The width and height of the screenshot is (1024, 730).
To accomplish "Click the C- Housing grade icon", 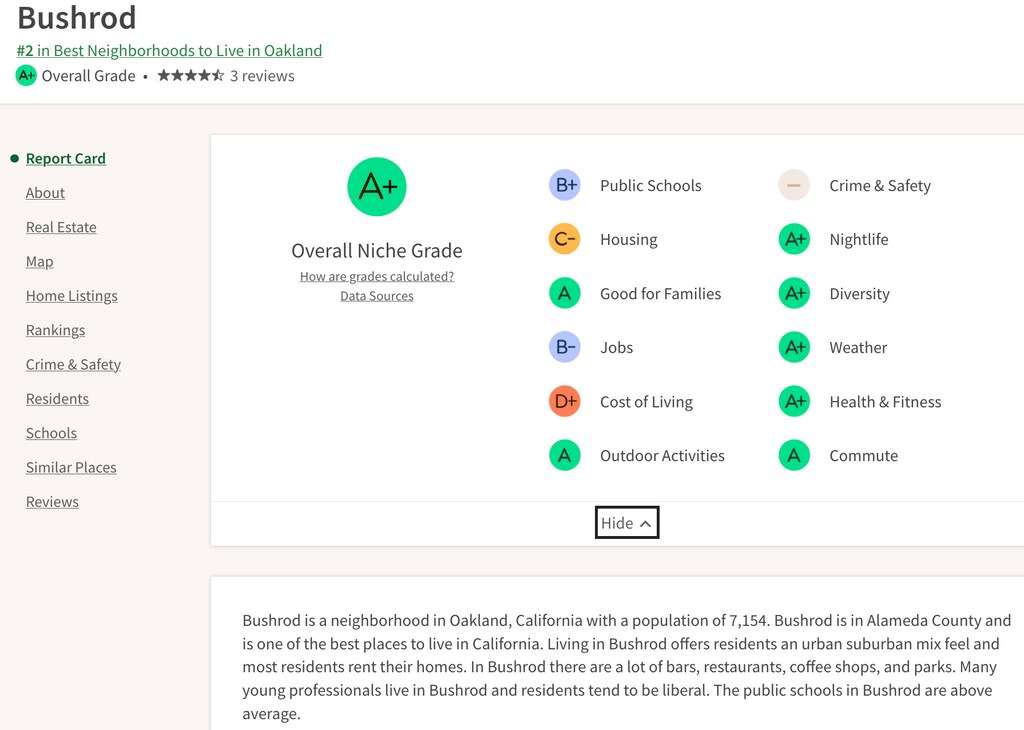I will (565, 240).
